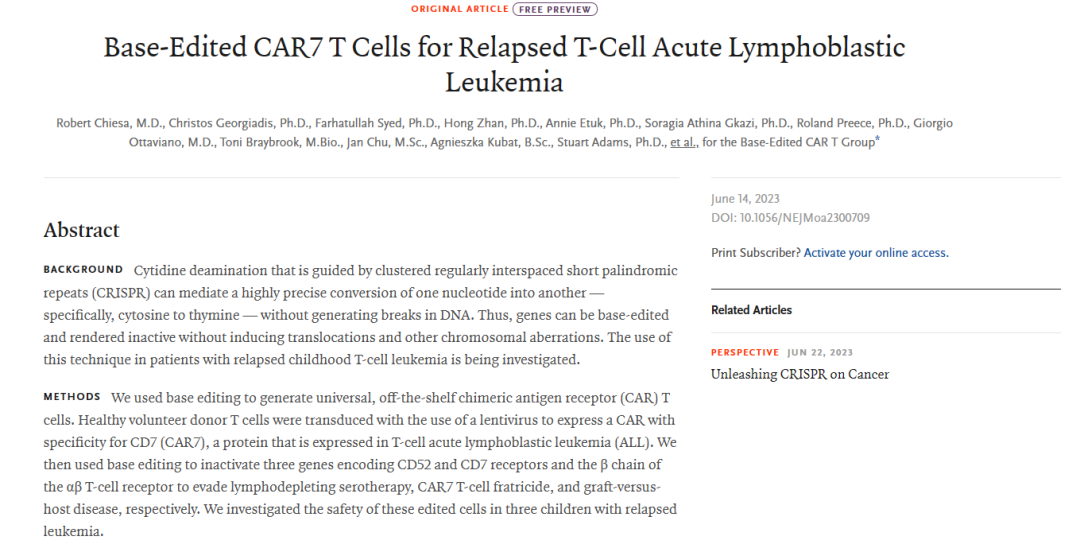The width and height of the screenshot is (1080, 548).
Task: Click Activate your online access link
Action: pyautogui.click(x=876, y=253)
